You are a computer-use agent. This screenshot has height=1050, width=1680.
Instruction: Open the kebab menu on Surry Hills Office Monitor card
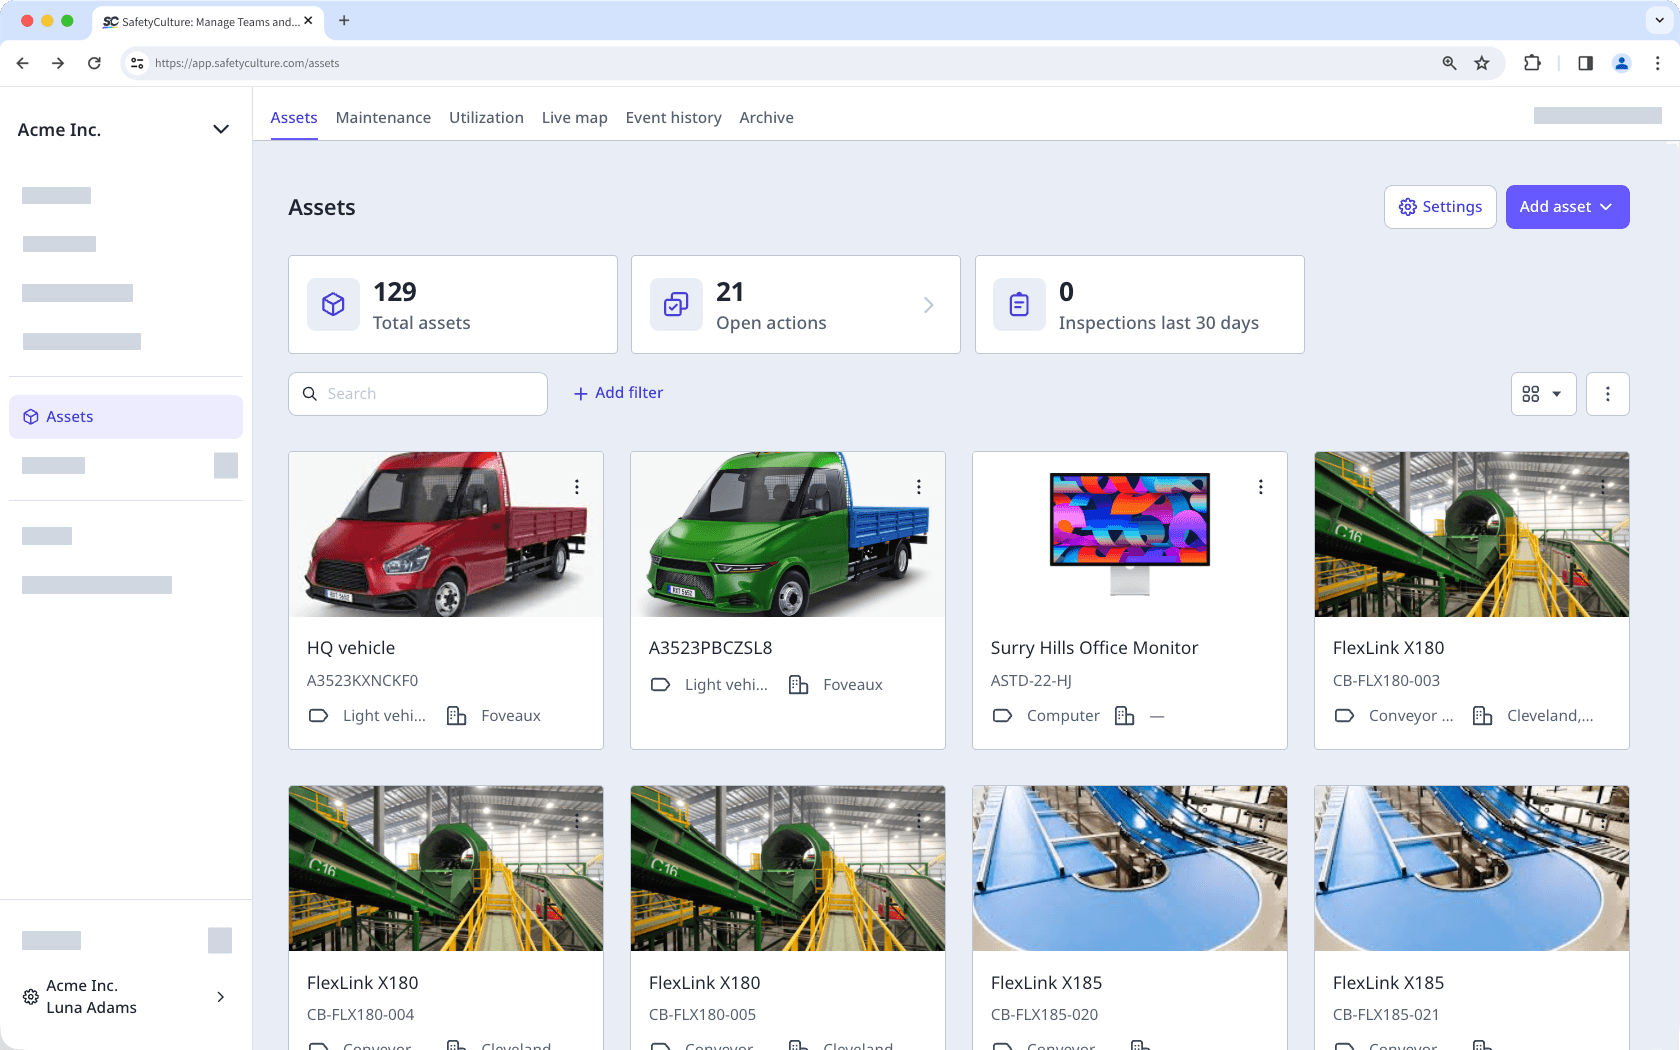[1260, 486]
